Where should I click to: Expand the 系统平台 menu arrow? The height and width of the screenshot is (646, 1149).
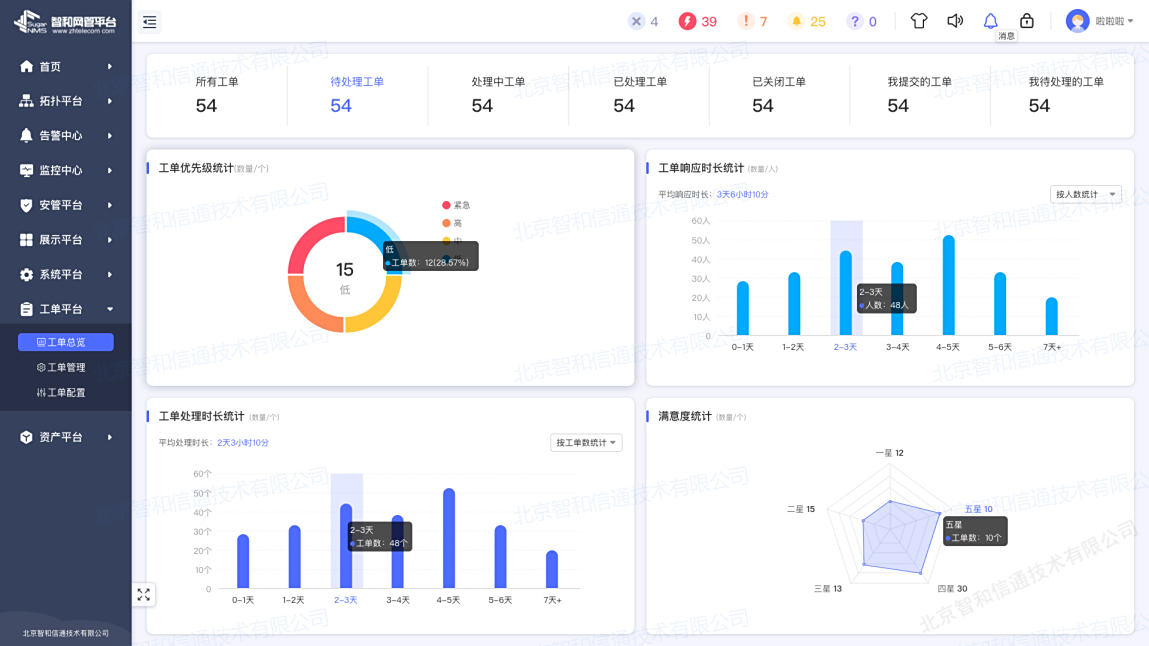pyautogui.click(x=110, y=275)
